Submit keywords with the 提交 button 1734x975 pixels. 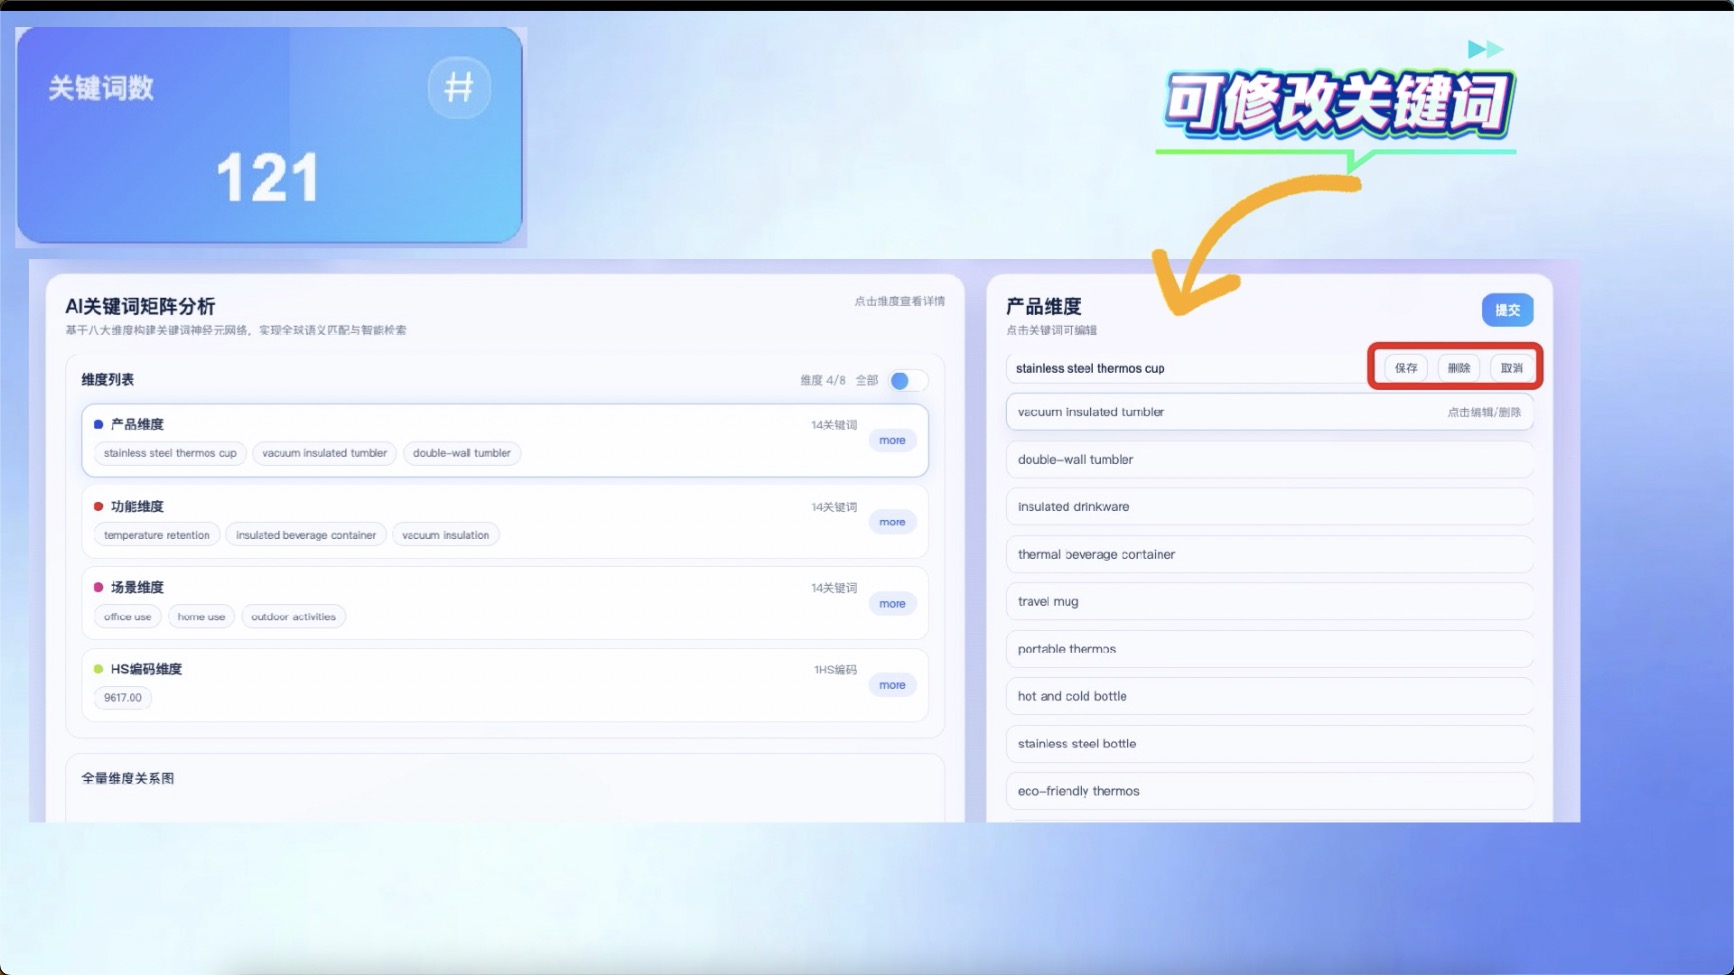pyautogui.click(x=1507, y=310)
